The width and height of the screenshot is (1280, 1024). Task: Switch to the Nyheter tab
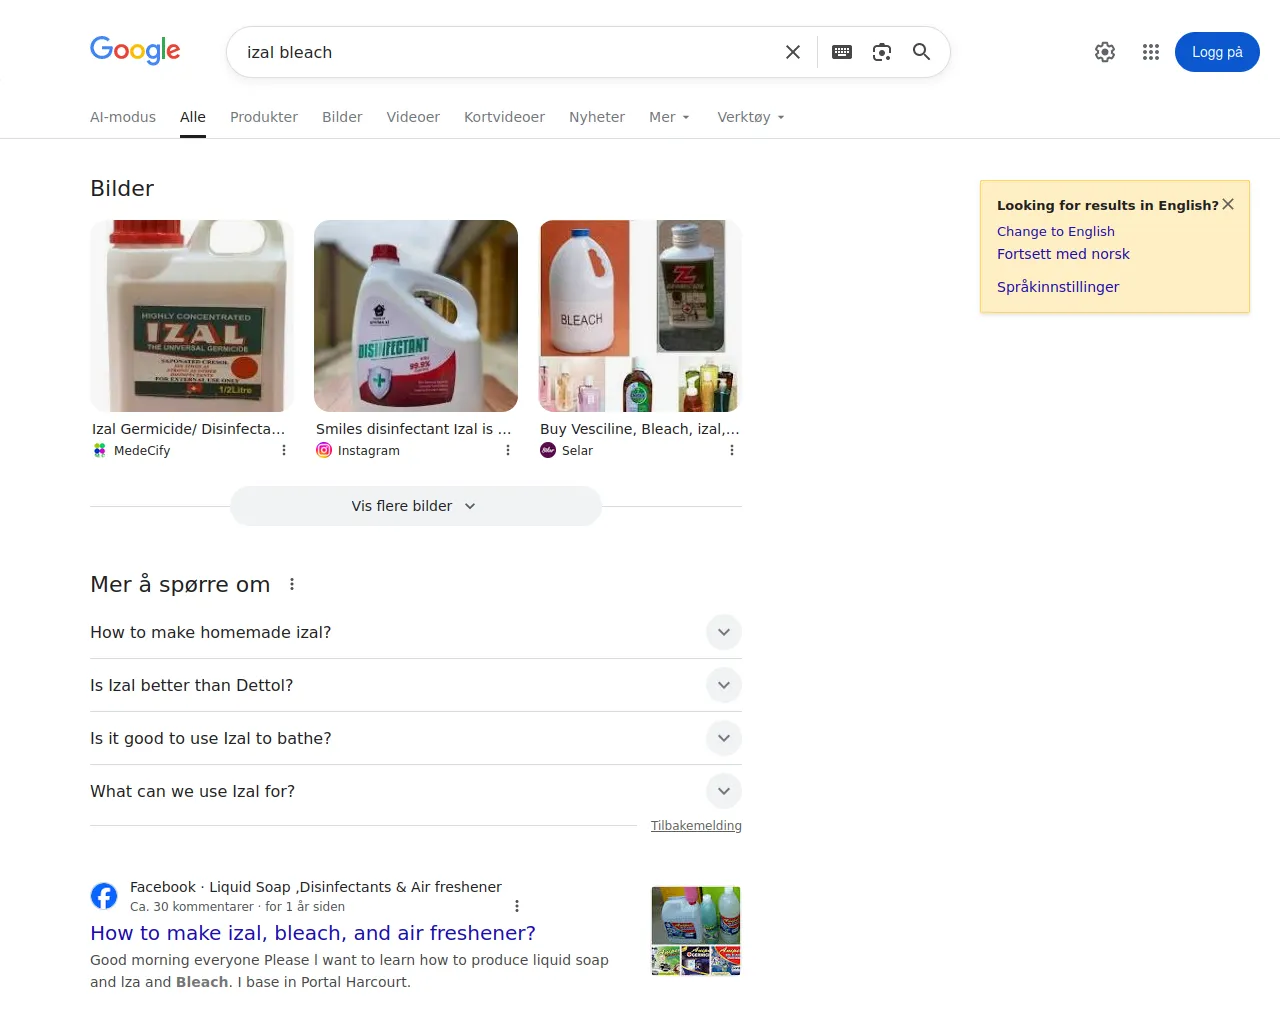[x=597, y=117]
